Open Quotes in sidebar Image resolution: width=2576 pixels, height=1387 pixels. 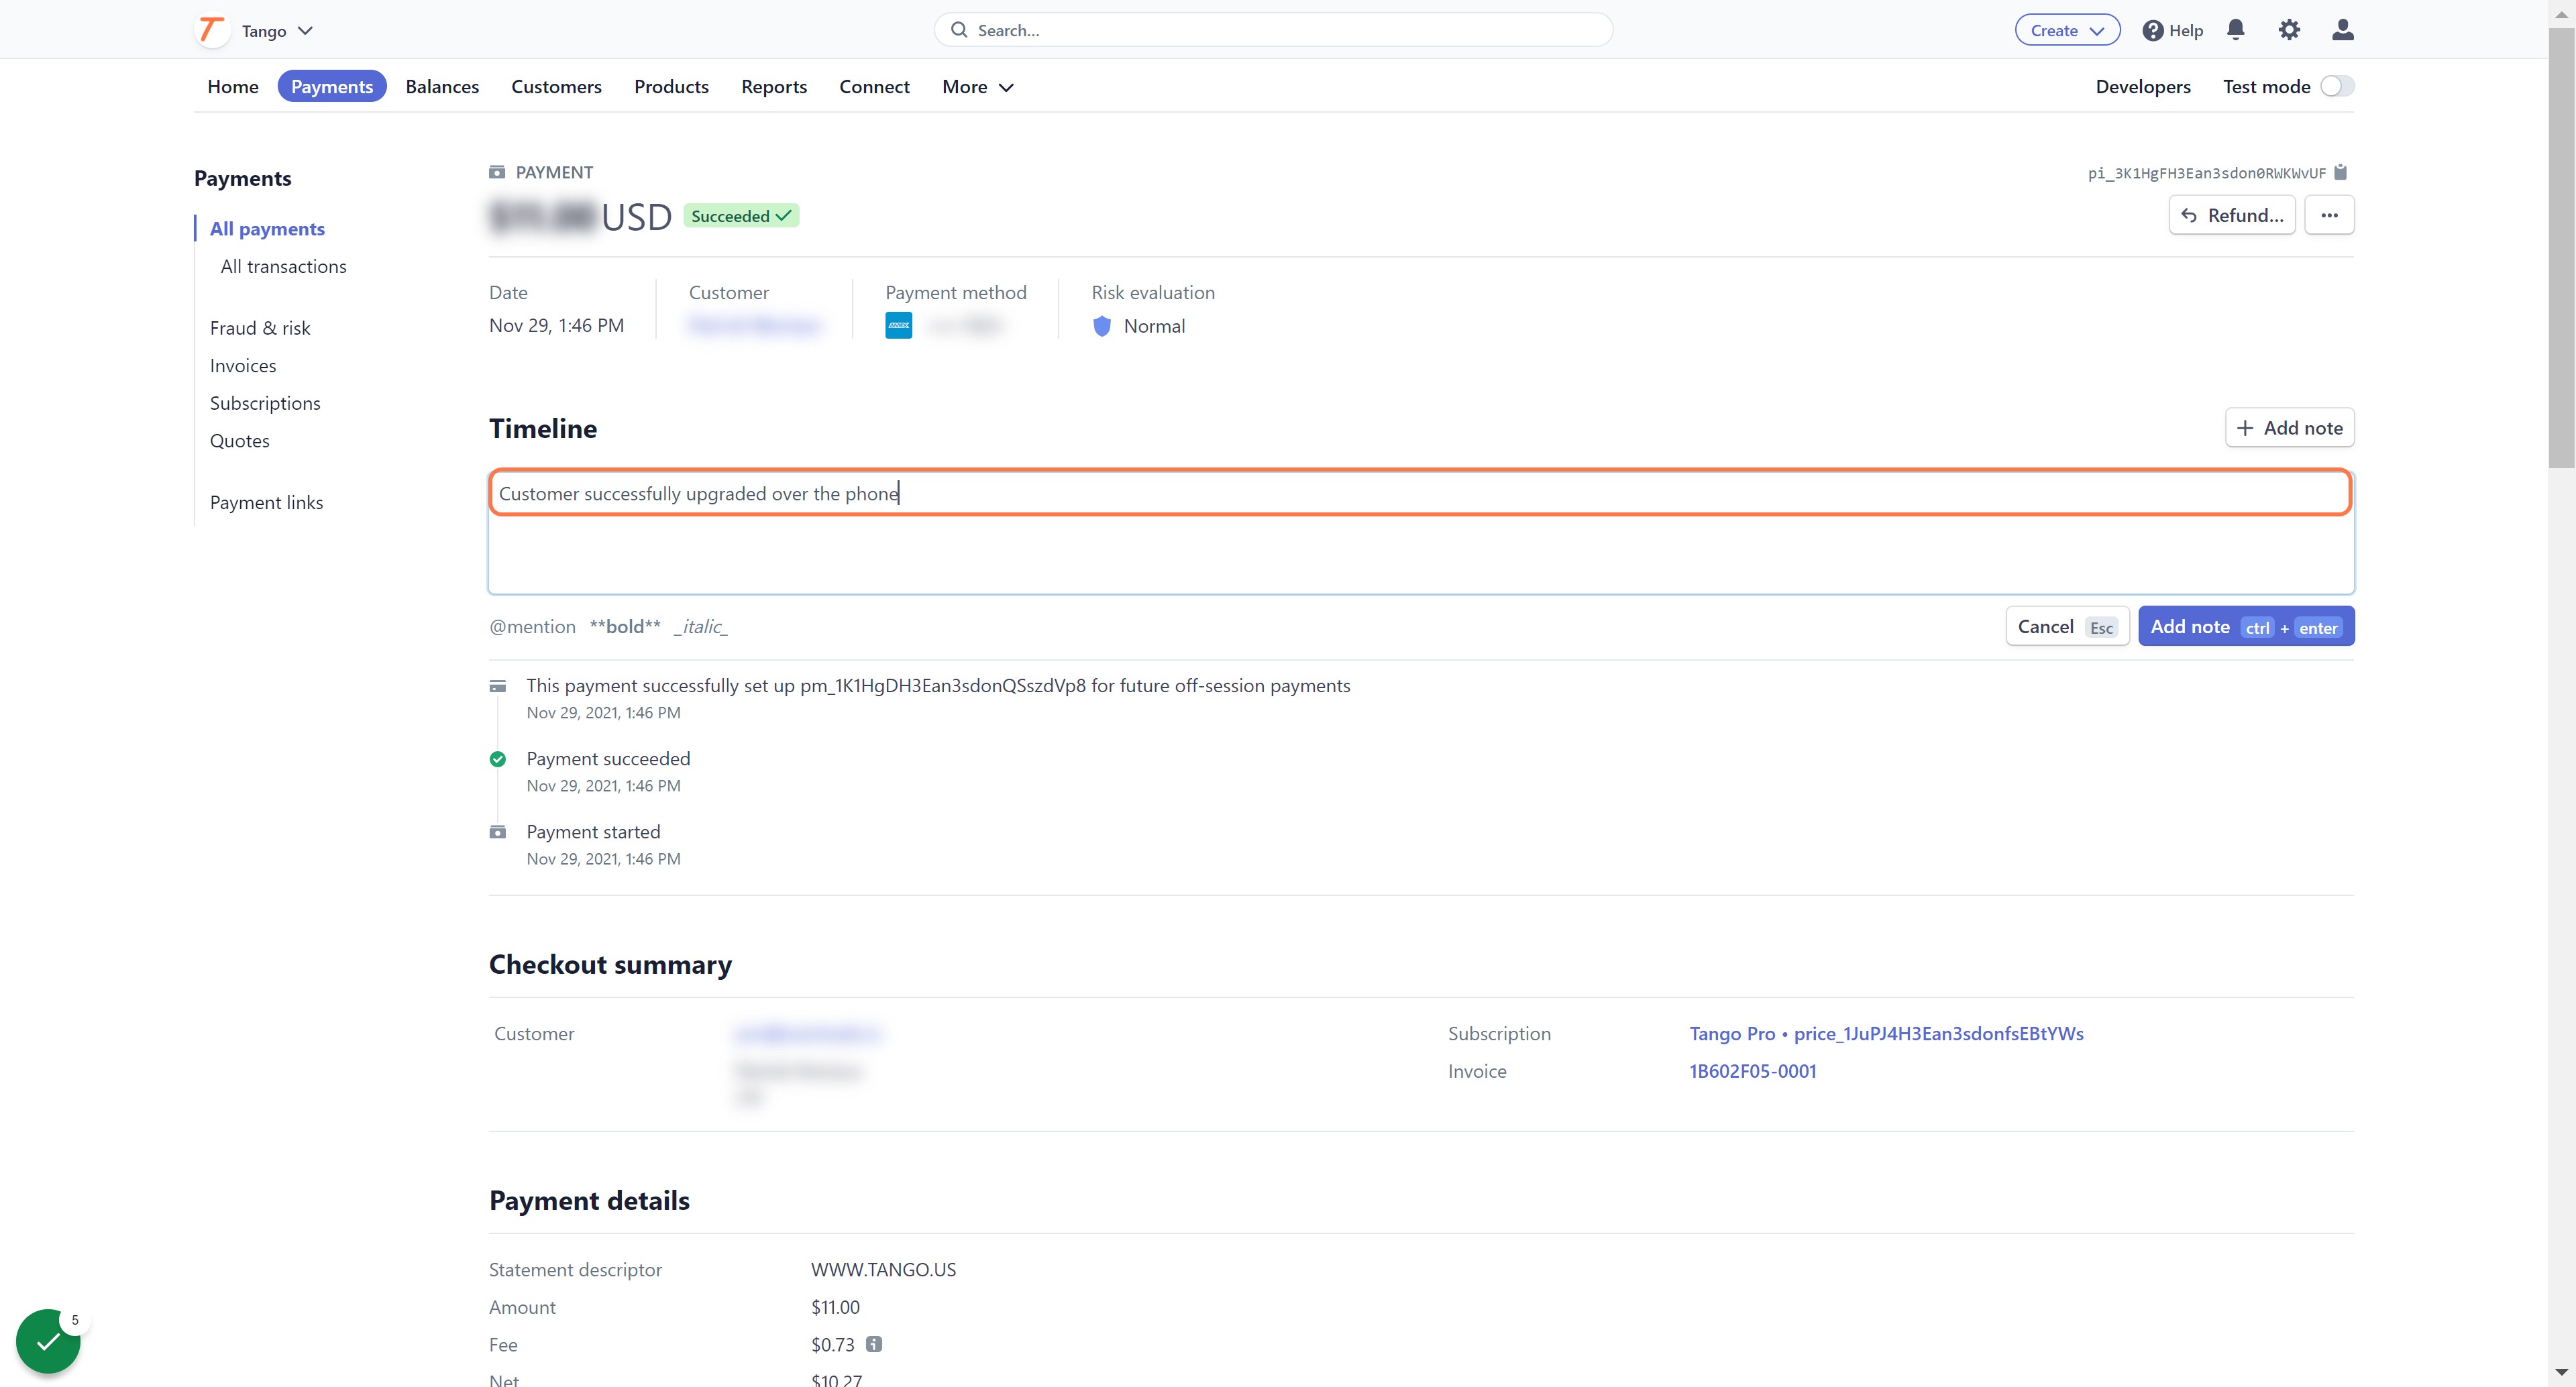pos(240,441)
